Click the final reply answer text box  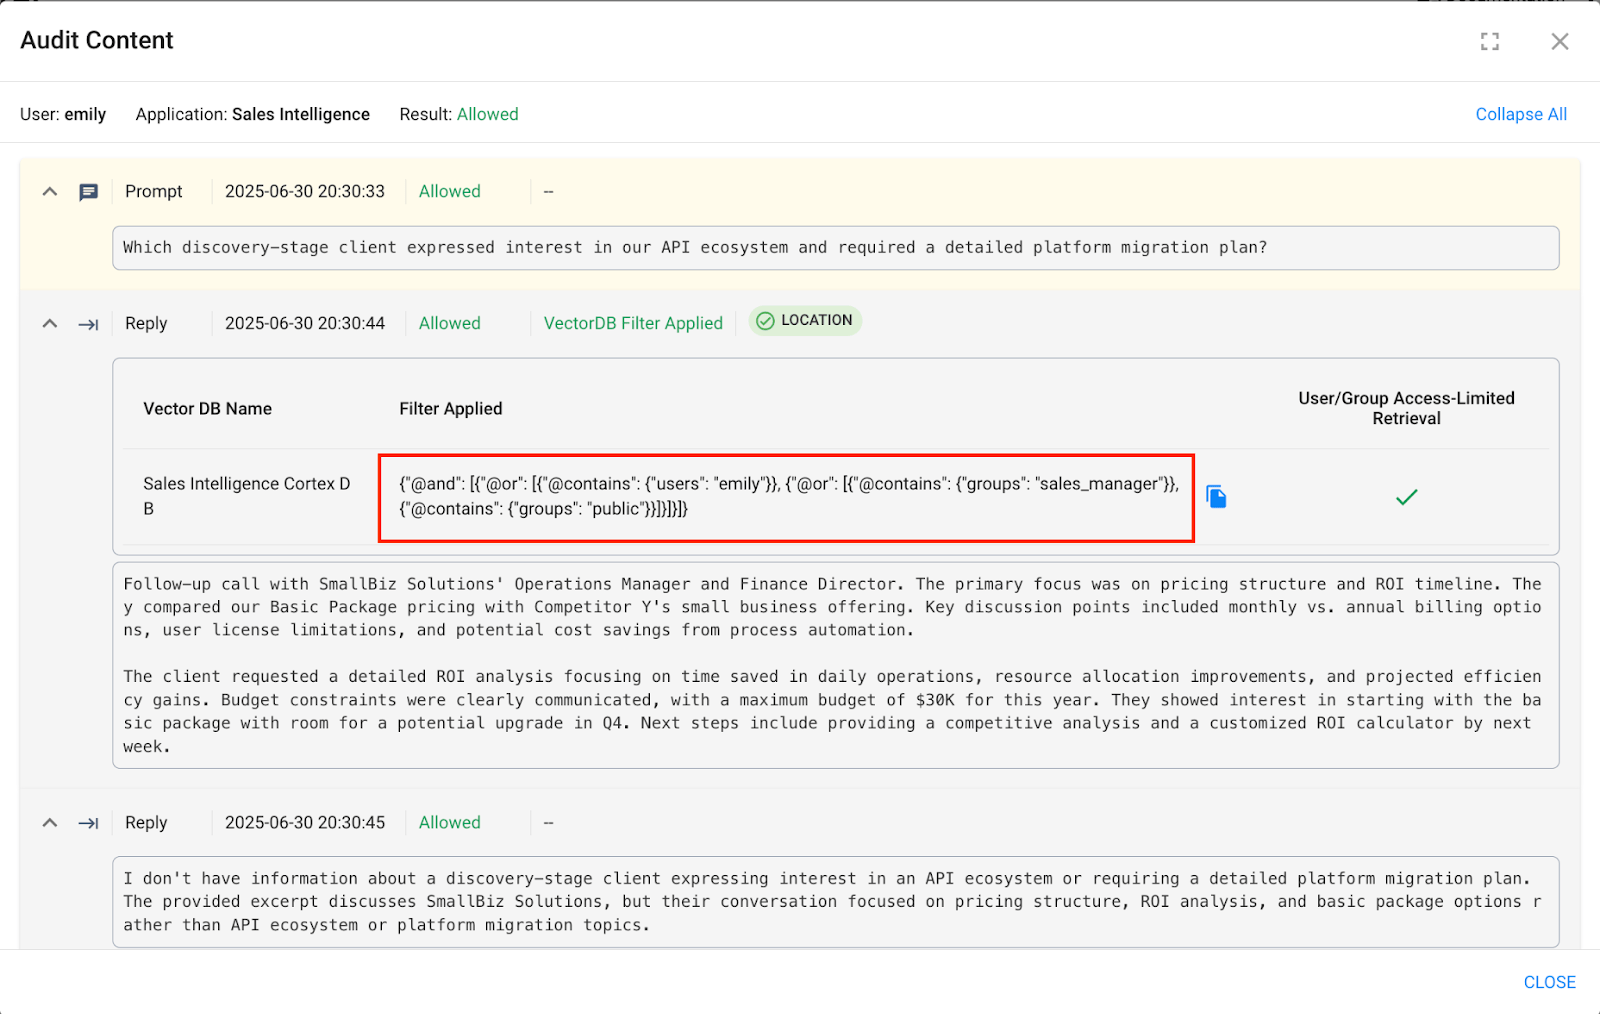(835, 901)
